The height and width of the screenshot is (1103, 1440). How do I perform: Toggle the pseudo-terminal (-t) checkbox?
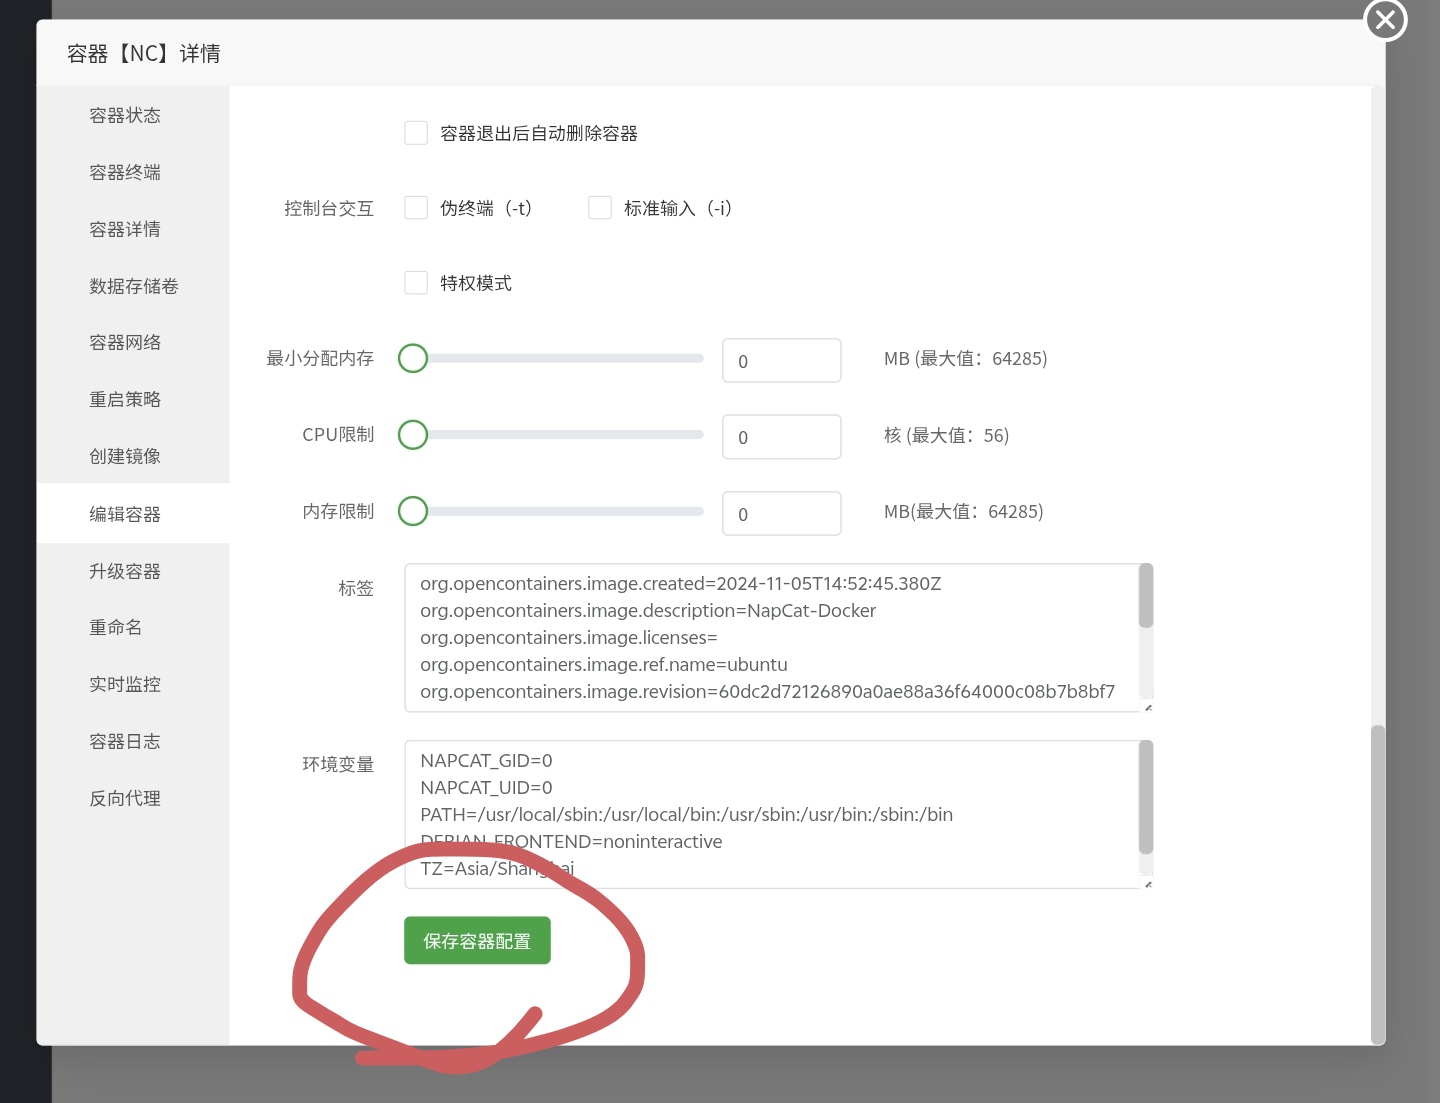coord(416,208)
